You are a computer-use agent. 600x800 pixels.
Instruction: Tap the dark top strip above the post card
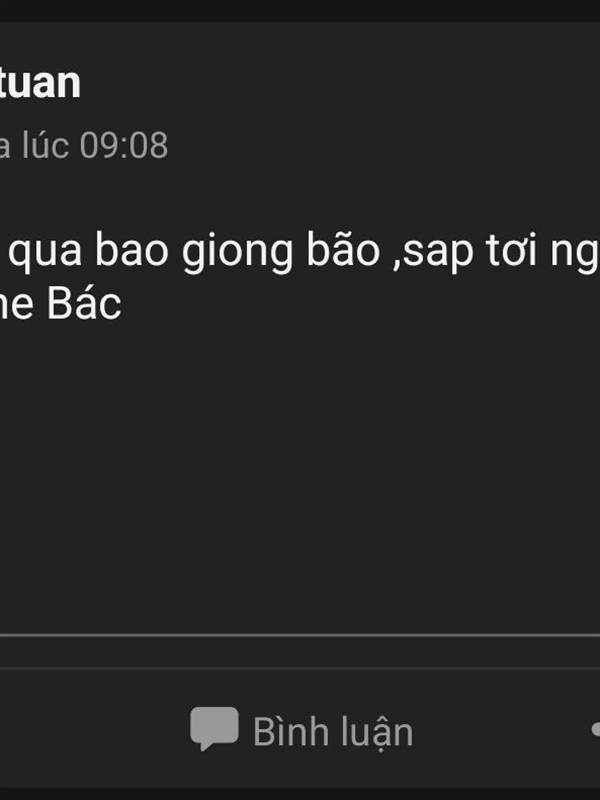pos(300,10)
